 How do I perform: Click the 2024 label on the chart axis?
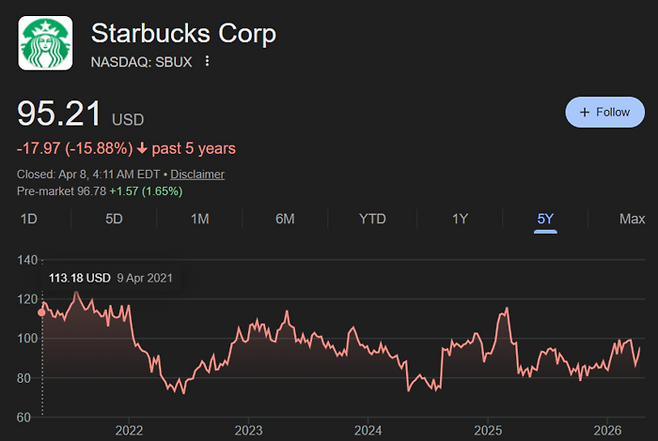pyautogui.click(x=368, y=431)
